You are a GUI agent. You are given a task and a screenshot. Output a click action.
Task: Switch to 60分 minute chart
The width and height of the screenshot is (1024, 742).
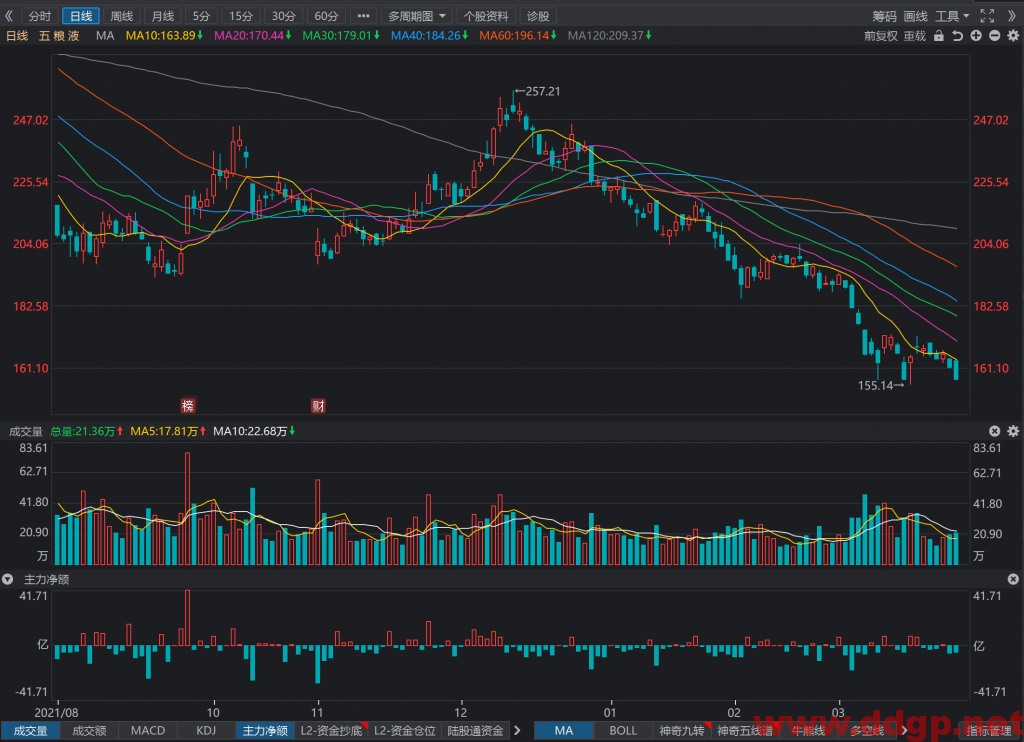[x=326, y=16]
